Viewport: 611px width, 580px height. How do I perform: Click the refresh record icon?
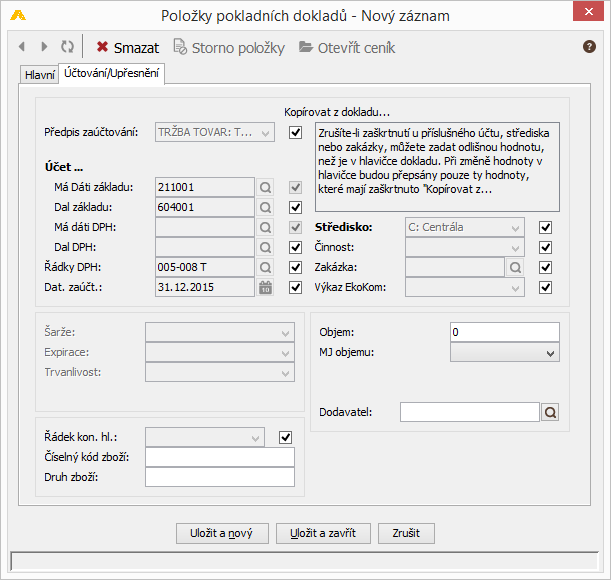click(67, 47)
